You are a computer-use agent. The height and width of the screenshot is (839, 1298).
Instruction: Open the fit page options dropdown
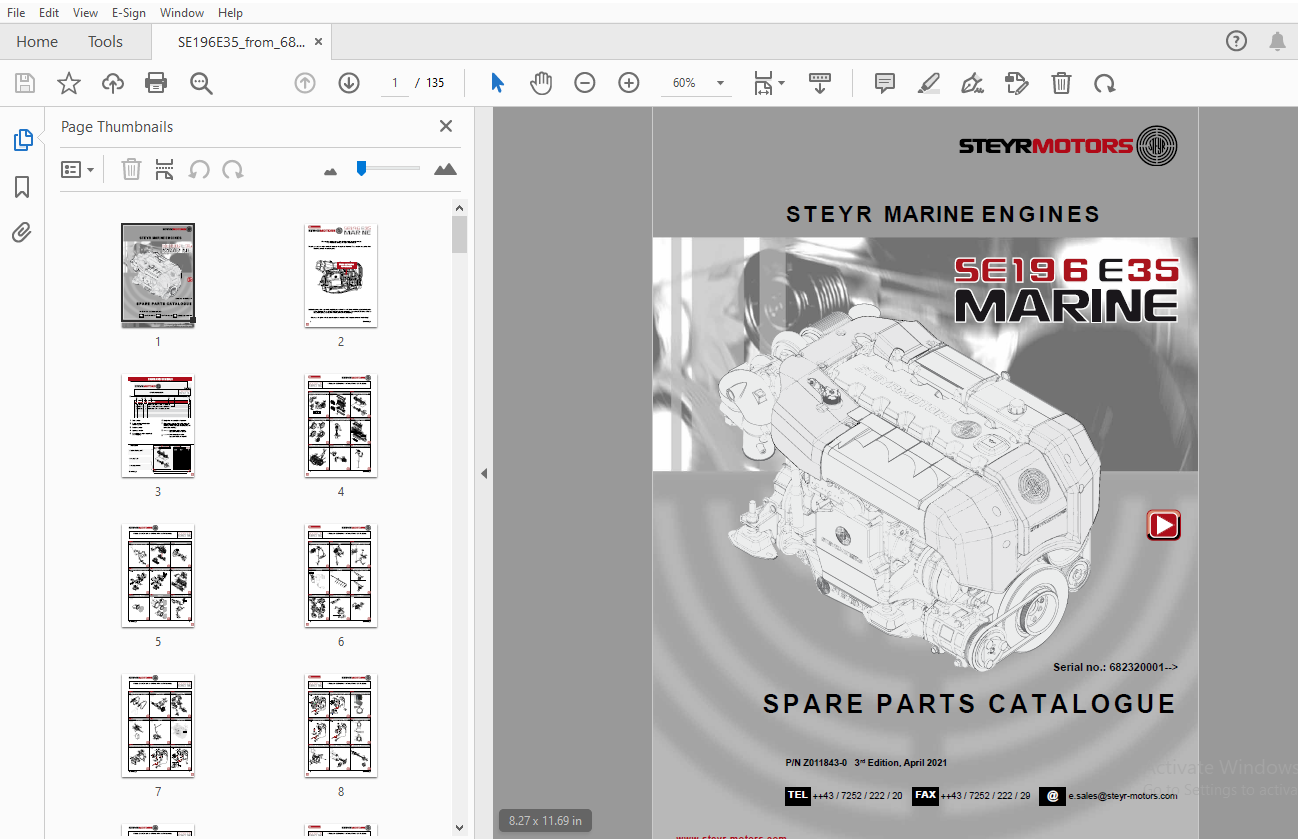coord(768,83)
